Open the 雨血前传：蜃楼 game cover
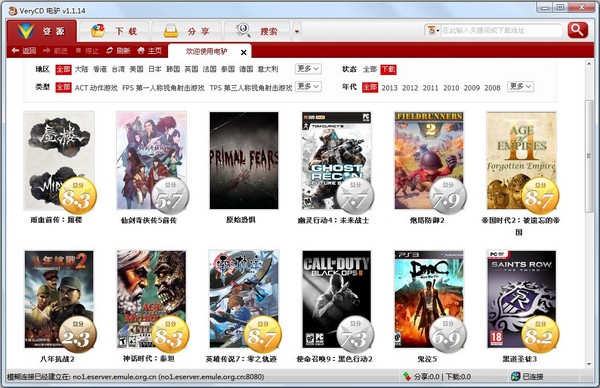This screenshot has height=388, width=600. click(59, 160)
